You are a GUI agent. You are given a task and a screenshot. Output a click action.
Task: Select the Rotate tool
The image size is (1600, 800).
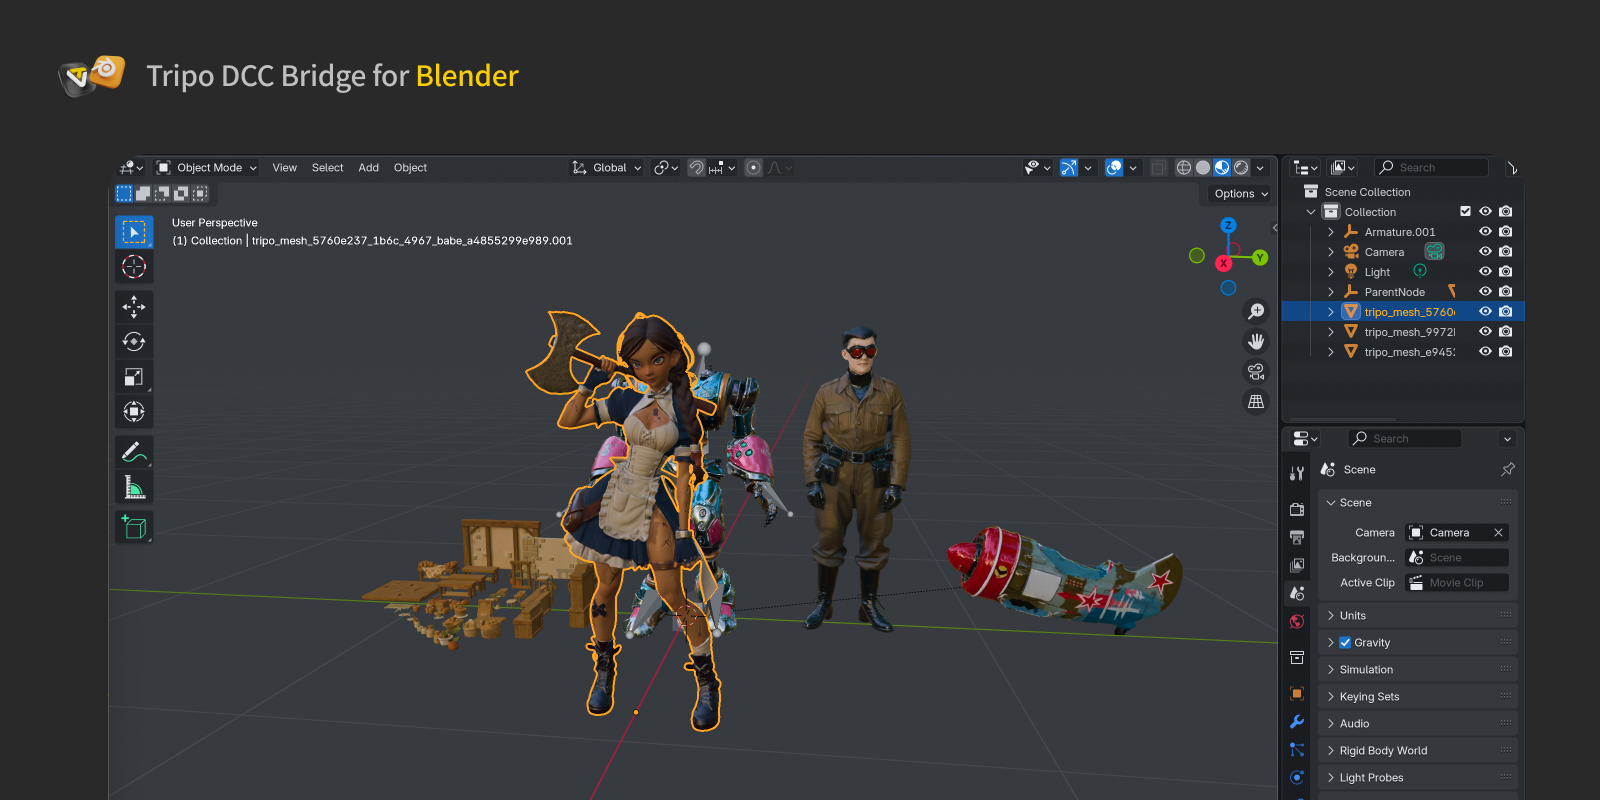[134, 342]
